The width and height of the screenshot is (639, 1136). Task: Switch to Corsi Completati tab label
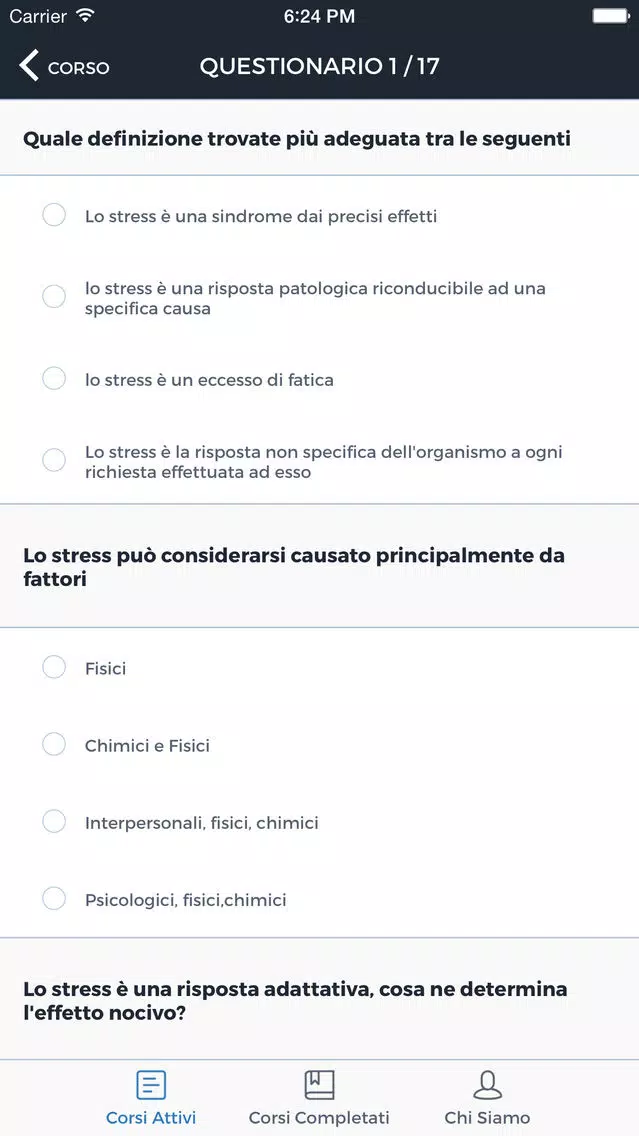[x=319, y=1117]
